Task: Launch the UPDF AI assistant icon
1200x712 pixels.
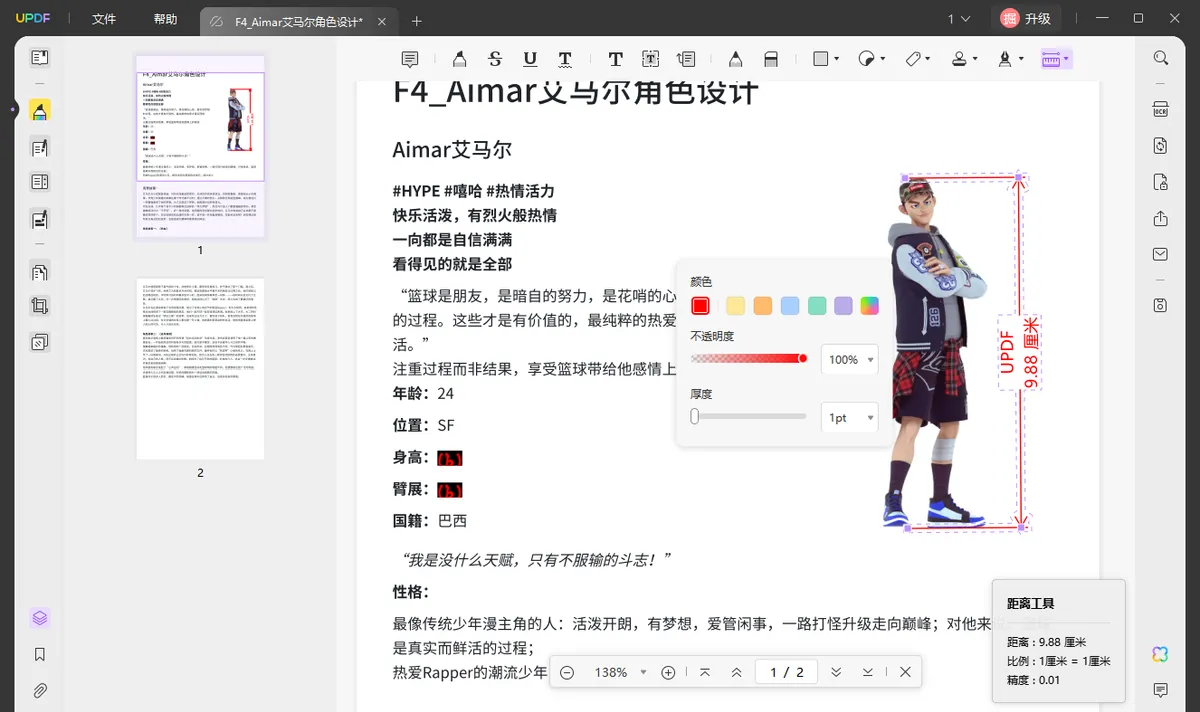Action: [x=1160, y=654]
